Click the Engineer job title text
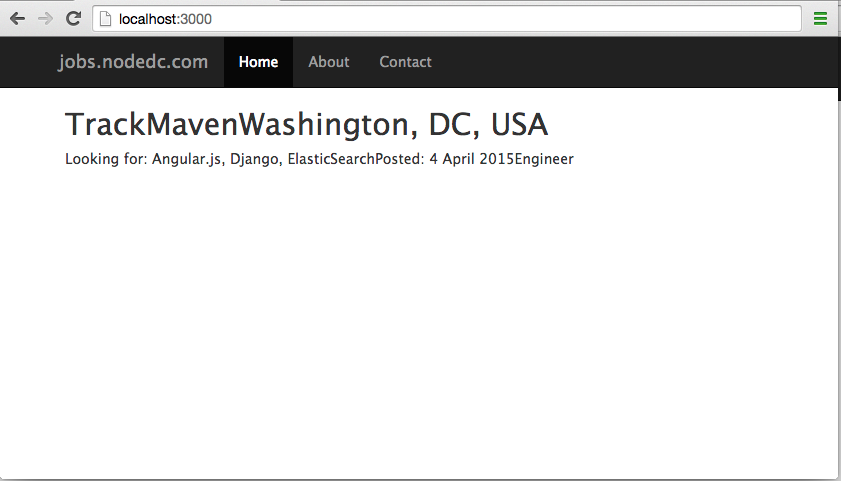The image size is (841, 481). click(544, 159)
